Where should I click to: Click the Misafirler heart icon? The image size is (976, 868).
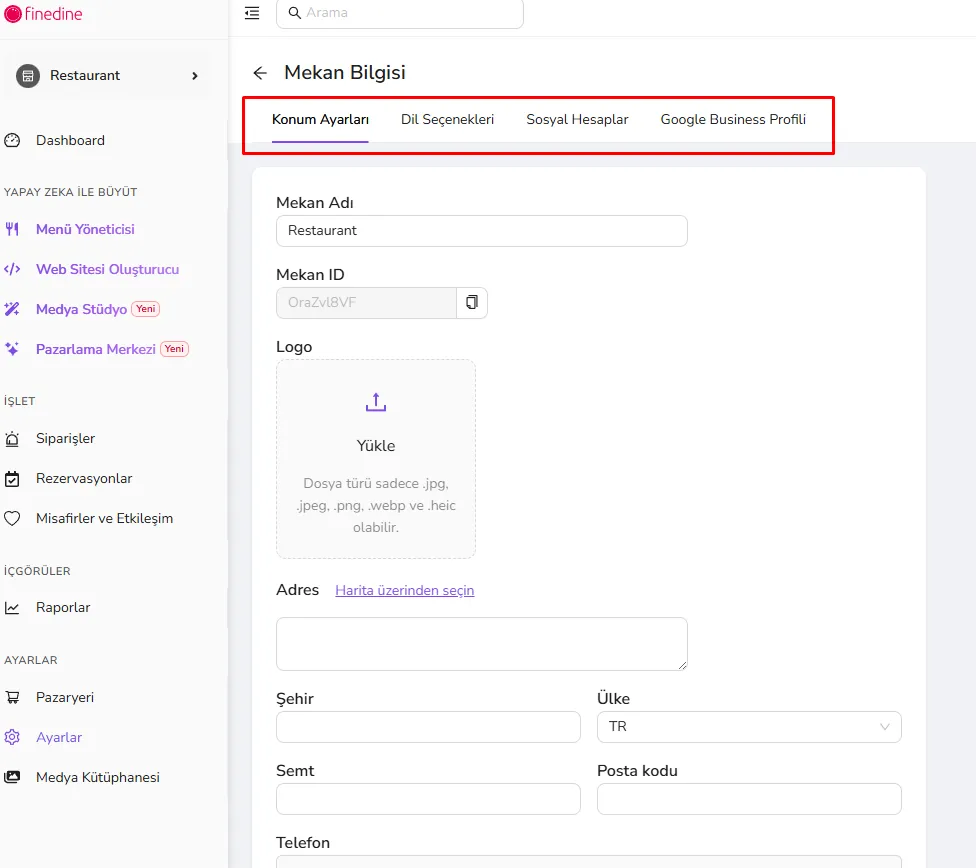coord(12,518)
